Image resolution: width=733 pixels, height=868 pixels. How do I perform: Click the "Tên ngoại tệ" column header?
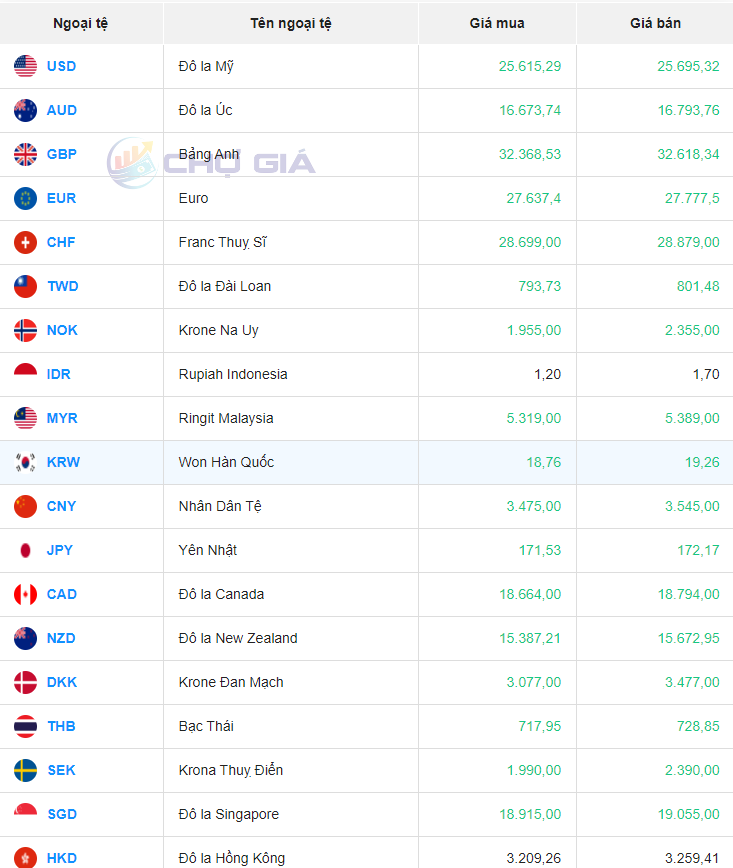tap(290, 23)
